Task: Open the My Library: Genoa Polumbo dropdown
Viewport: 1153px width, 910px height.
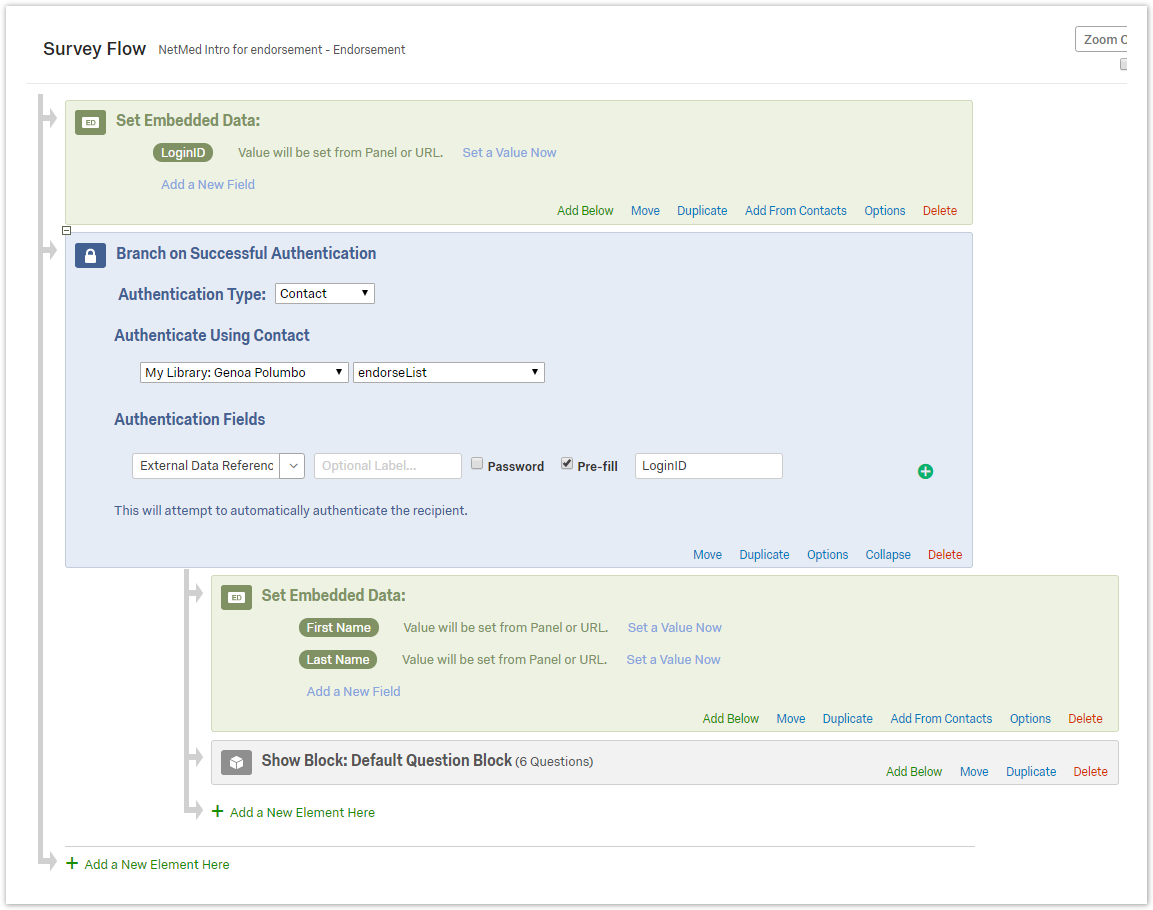Action: (x=244, y=372)
